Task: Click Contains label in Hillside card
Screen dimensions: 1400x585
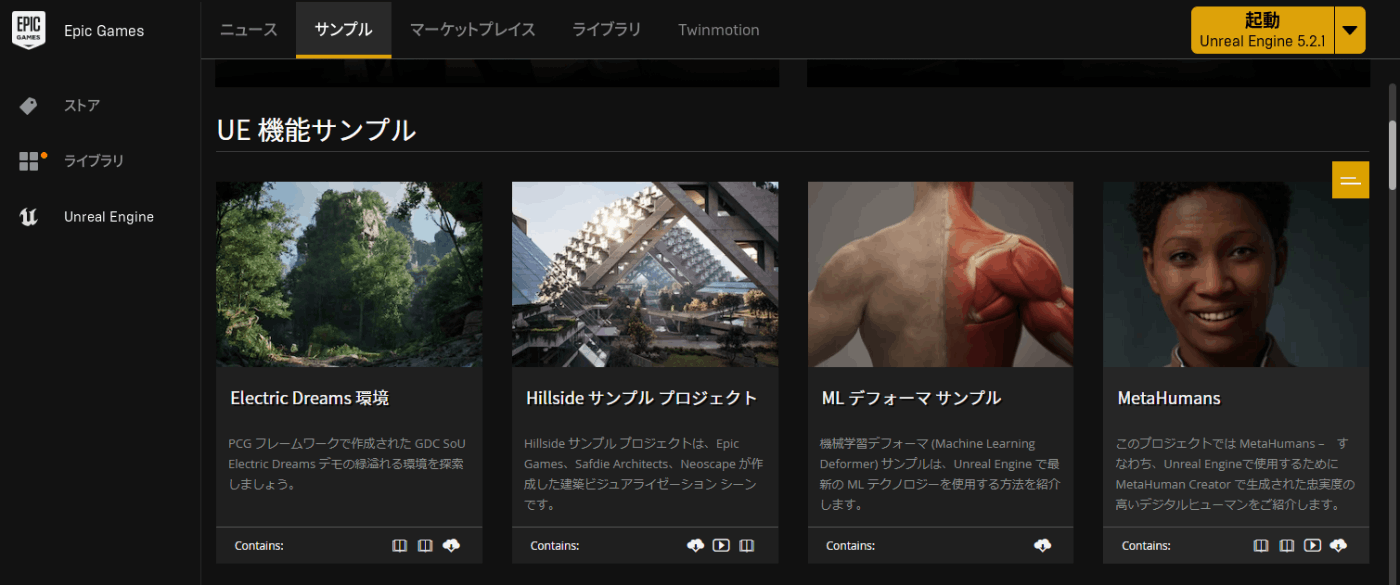Action: 555,546
